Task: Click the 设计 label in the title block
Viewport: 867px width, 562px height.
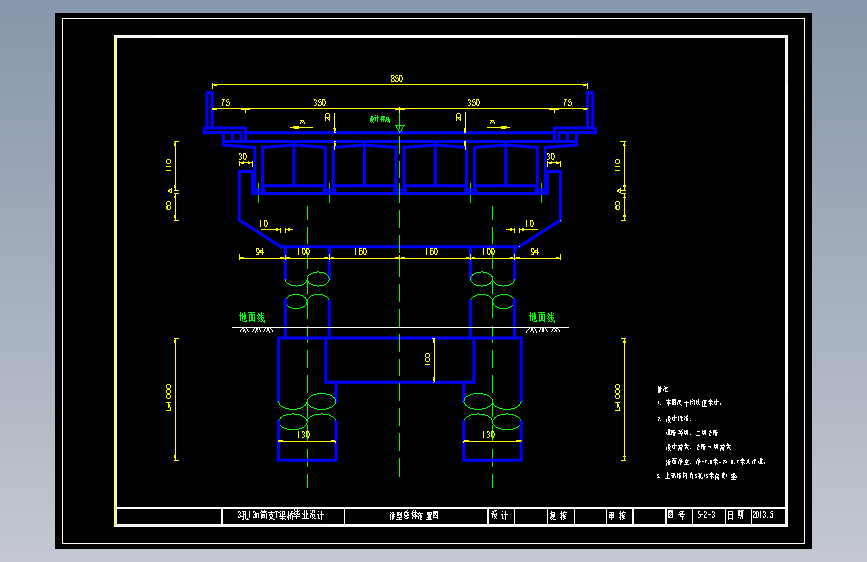Action: tap(499, 516)
